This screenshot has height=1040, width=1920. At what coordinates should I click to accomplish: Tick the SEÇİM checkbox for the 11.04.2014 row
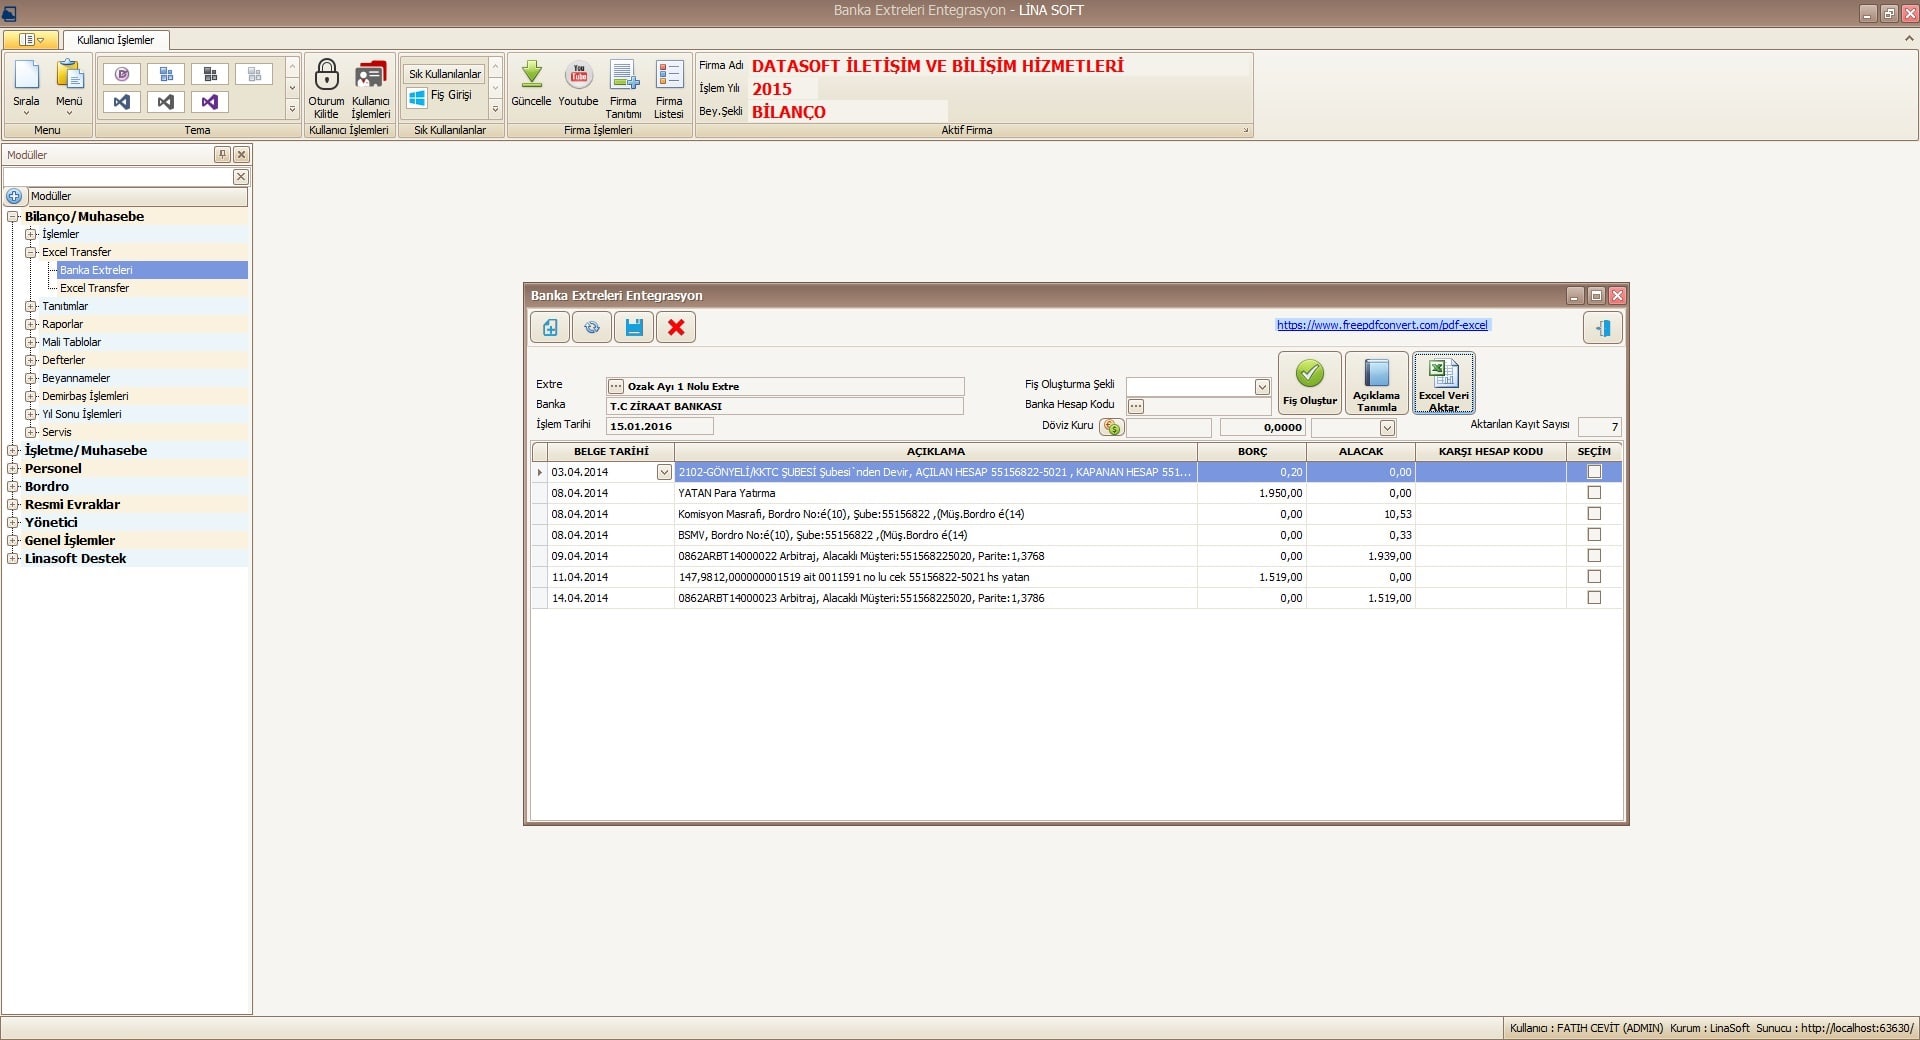click(x=1594, y=577)
